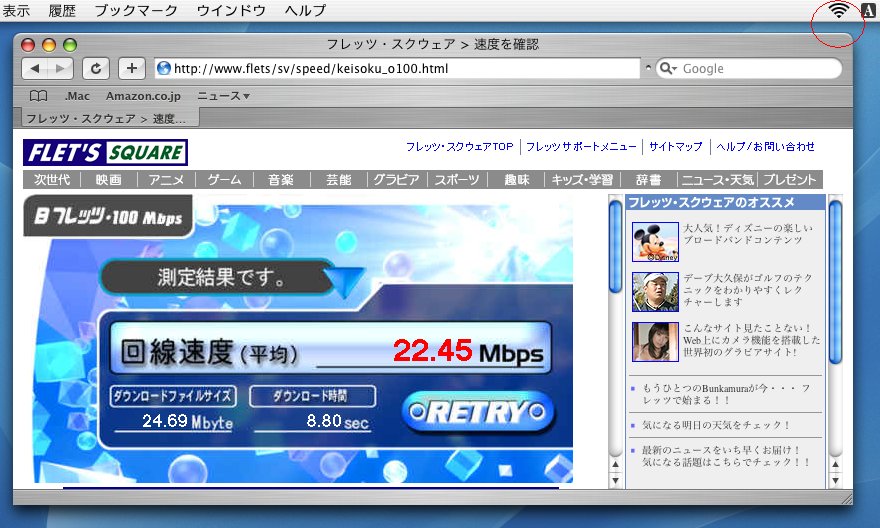Click the Google search field

click(x=749, y=68)
